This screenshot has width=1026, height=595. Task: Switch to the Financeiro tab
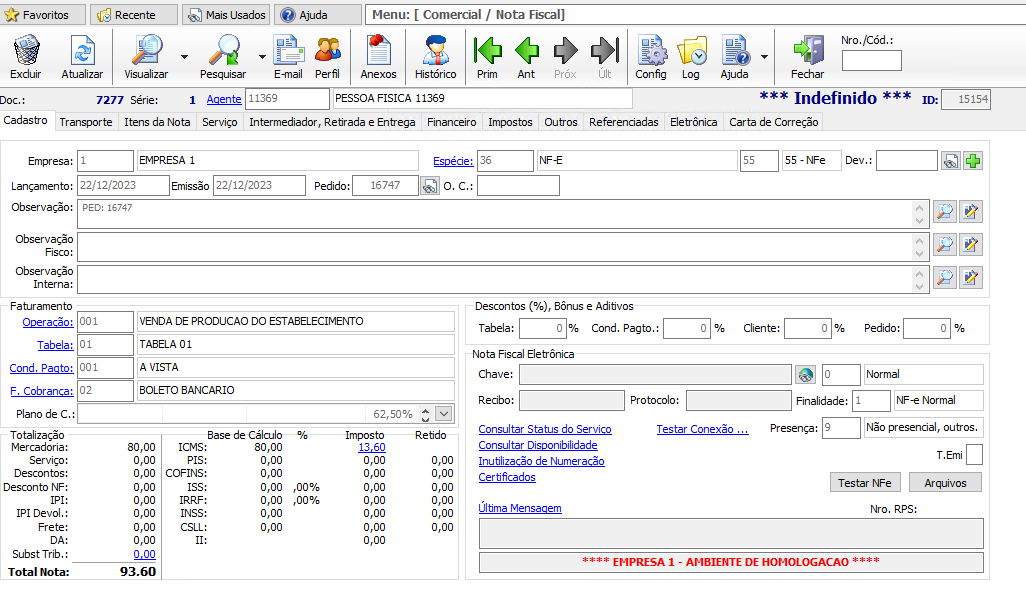[451, 122]
